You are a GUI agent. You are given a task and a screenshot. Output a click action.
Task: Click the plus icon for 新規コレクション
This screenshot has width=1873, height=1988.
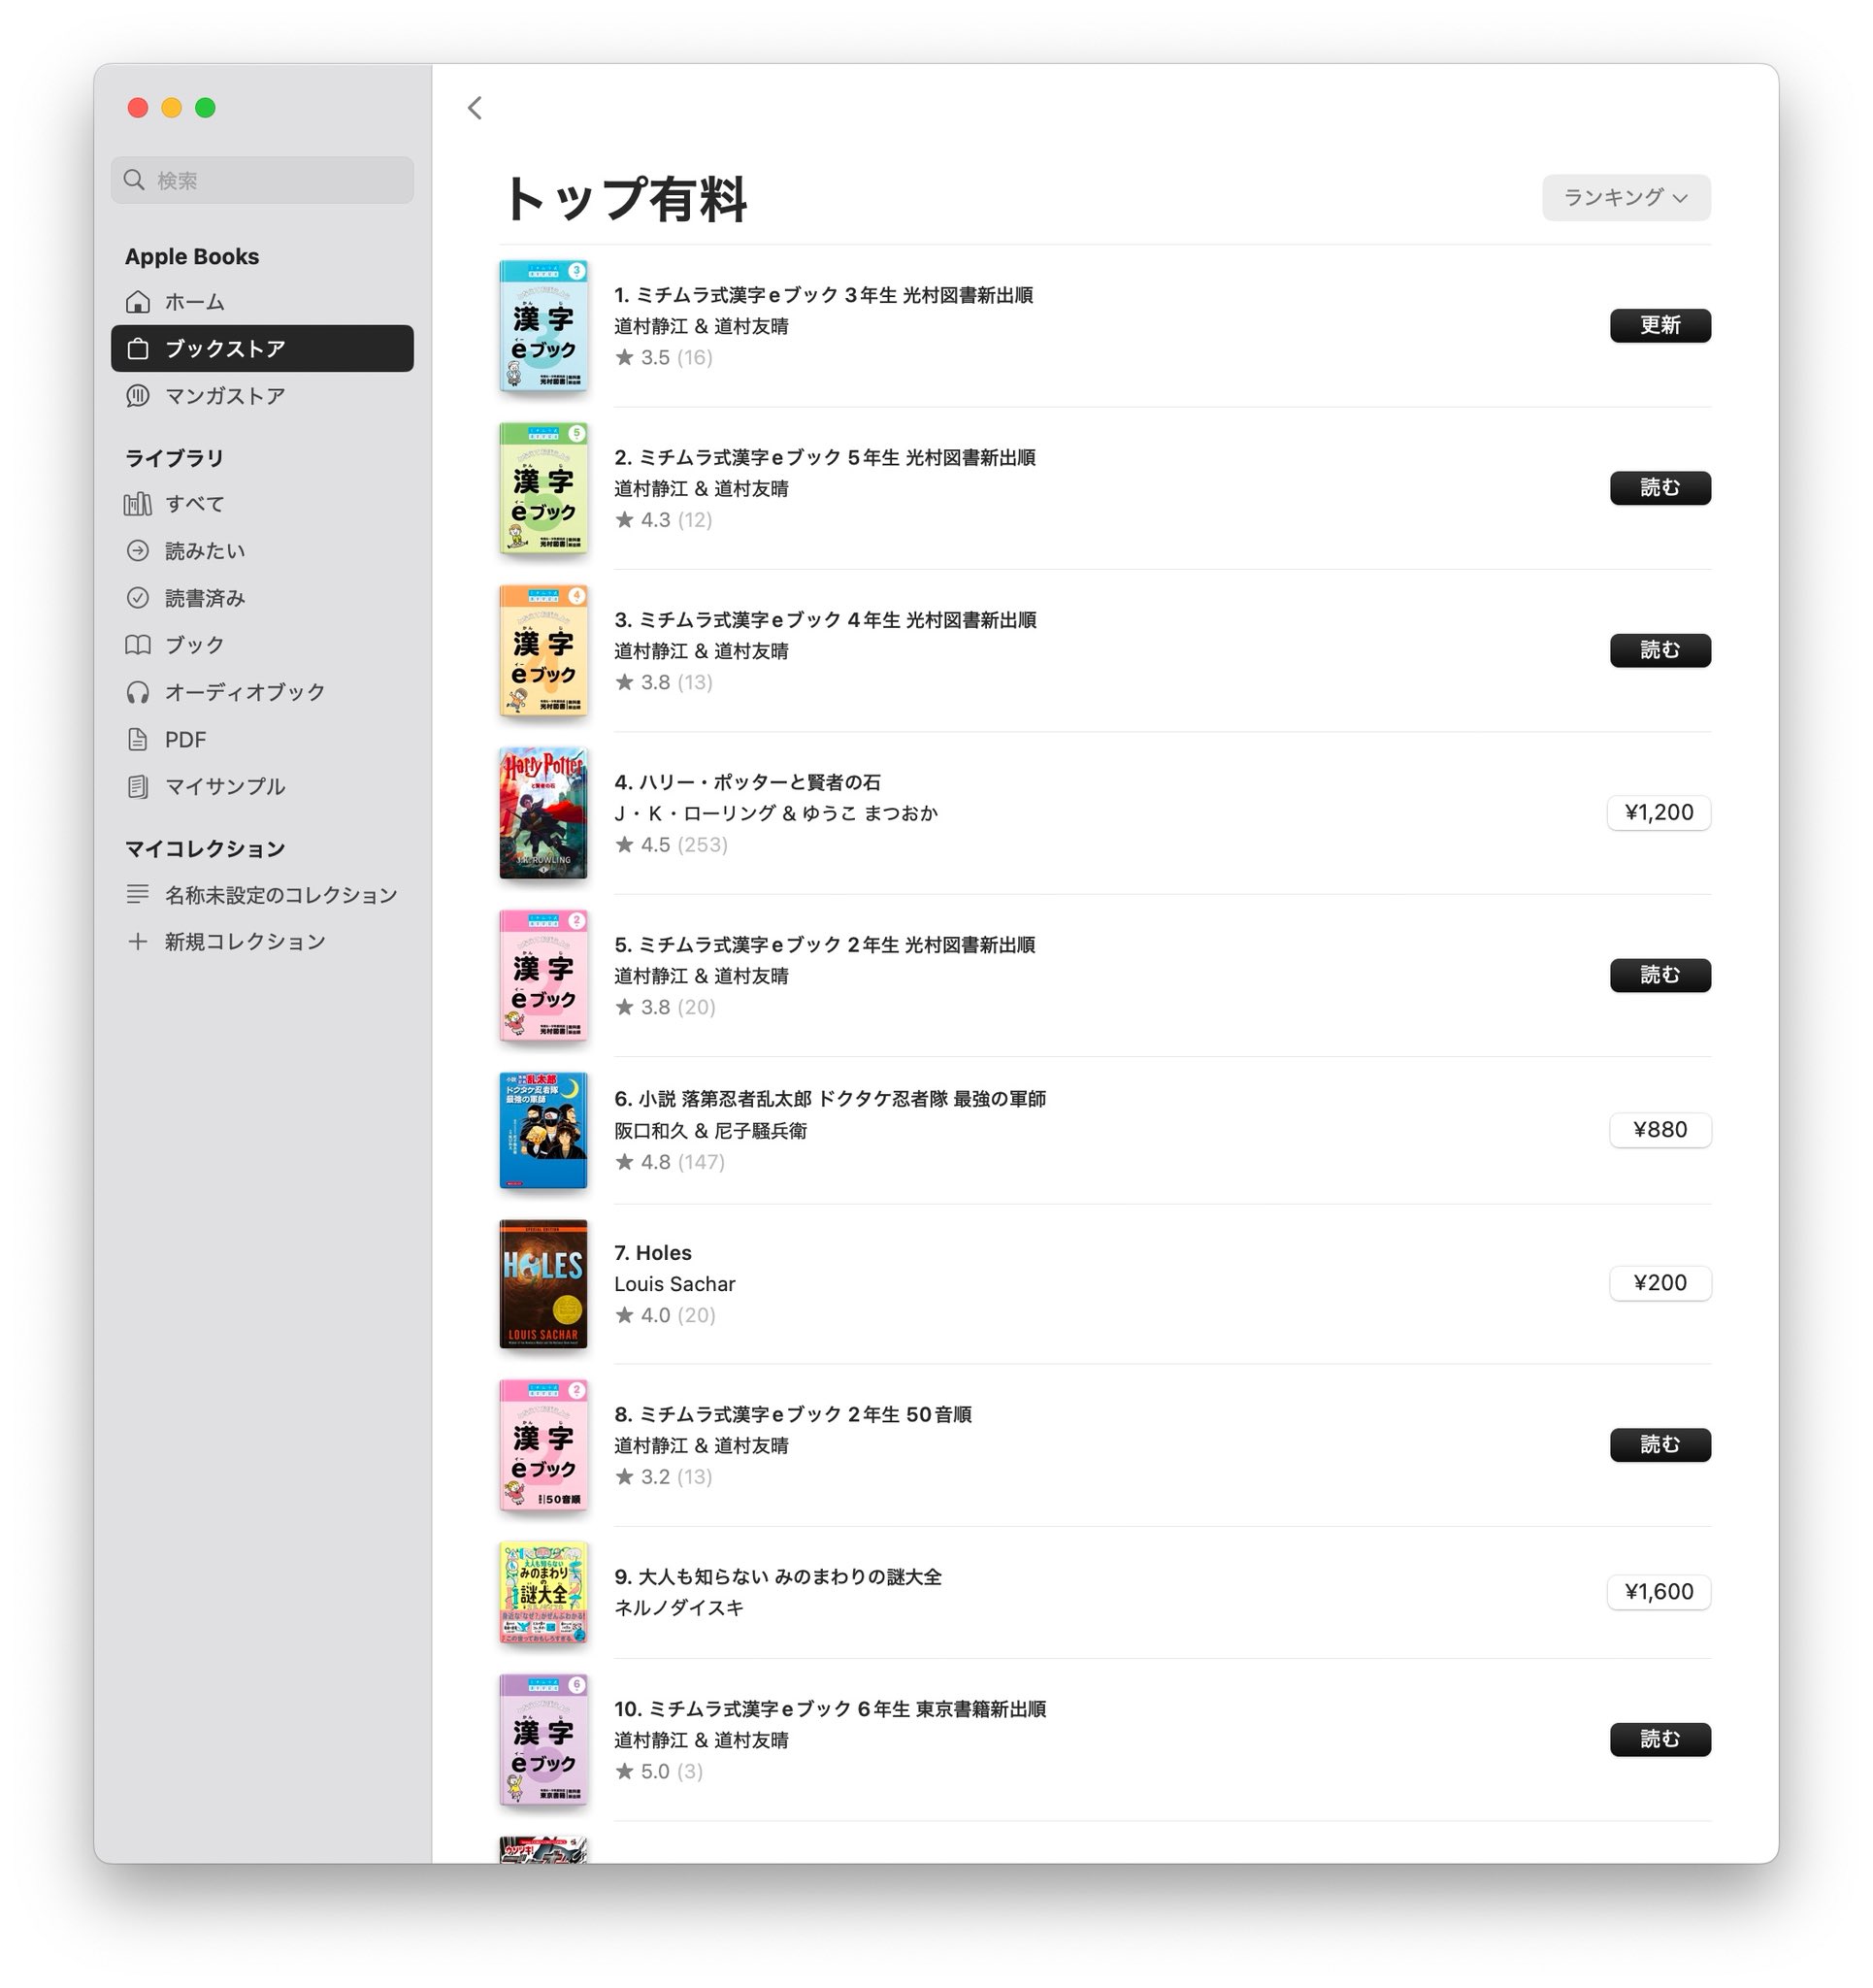tap(138, 941)
